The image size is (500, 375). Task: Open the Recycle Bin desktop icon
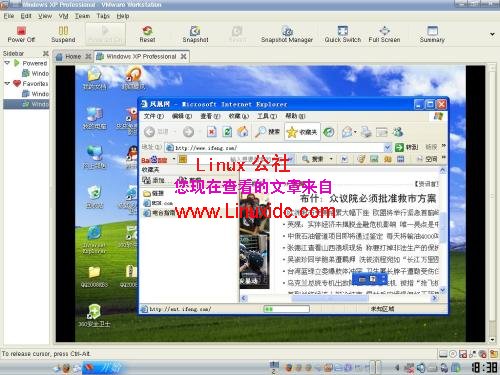[95, 197]
